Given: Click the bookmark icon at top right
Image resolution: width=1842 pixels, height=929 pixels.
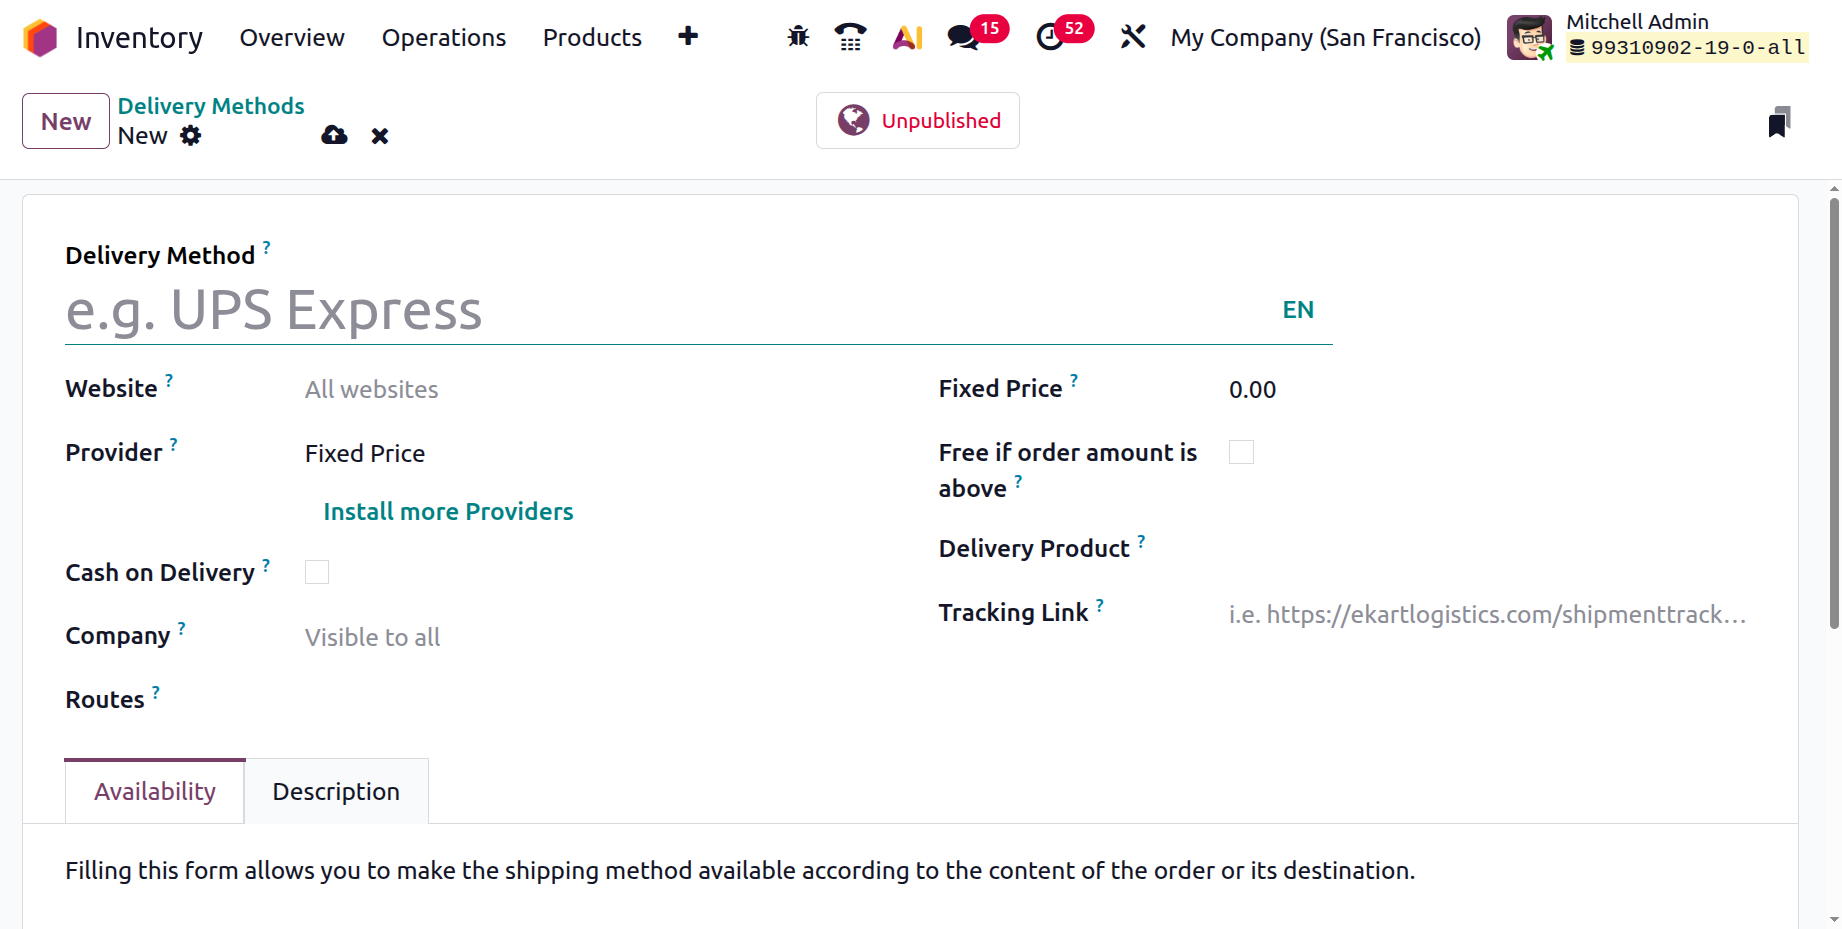Looking at the screenshot, I should [x=1778, y=122].
